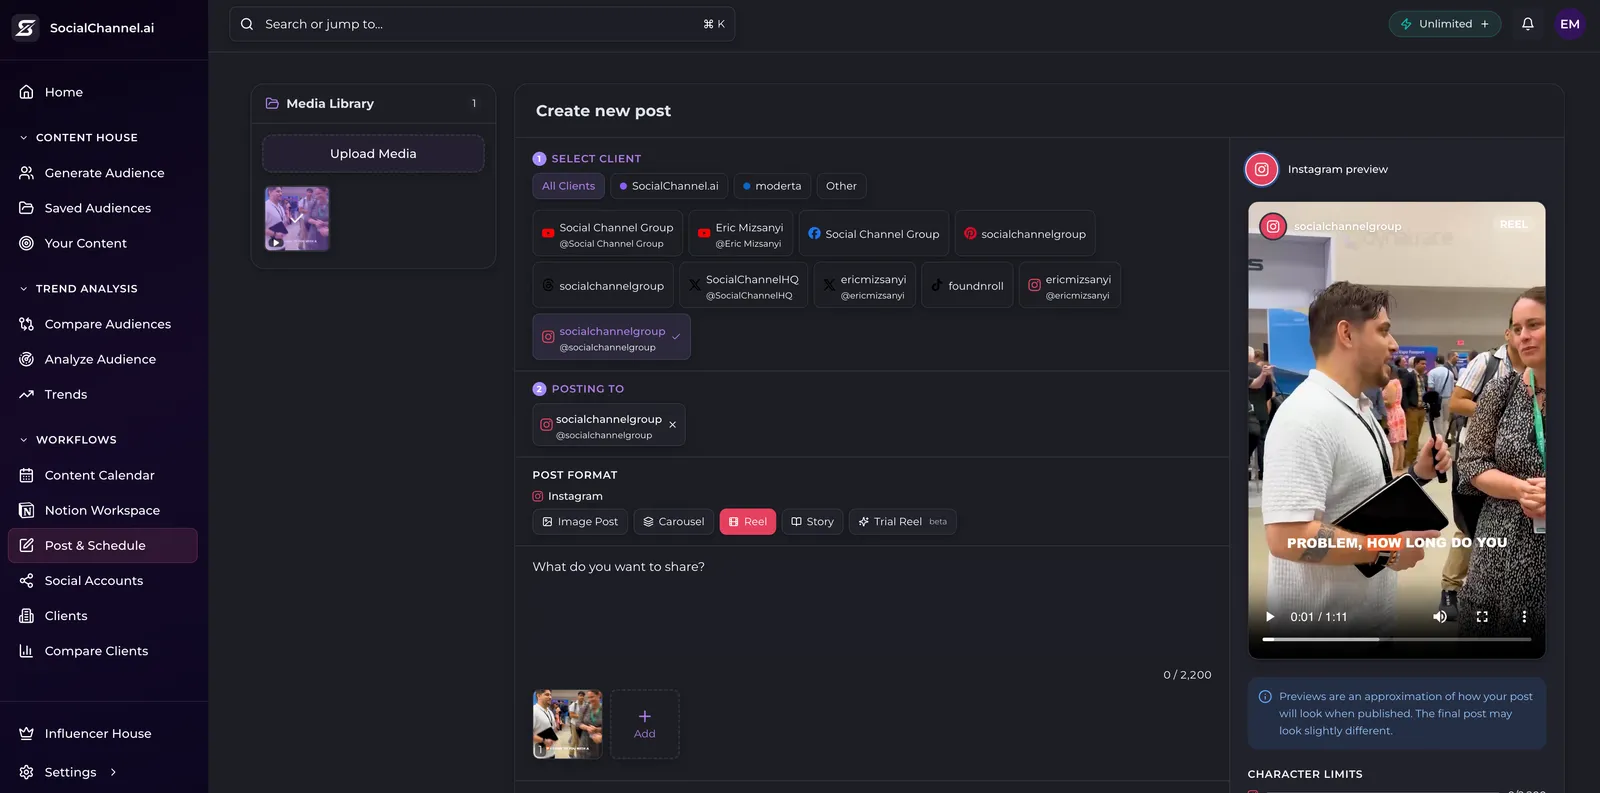Remove socialchannelgroup from Posting To

[672, 425]
